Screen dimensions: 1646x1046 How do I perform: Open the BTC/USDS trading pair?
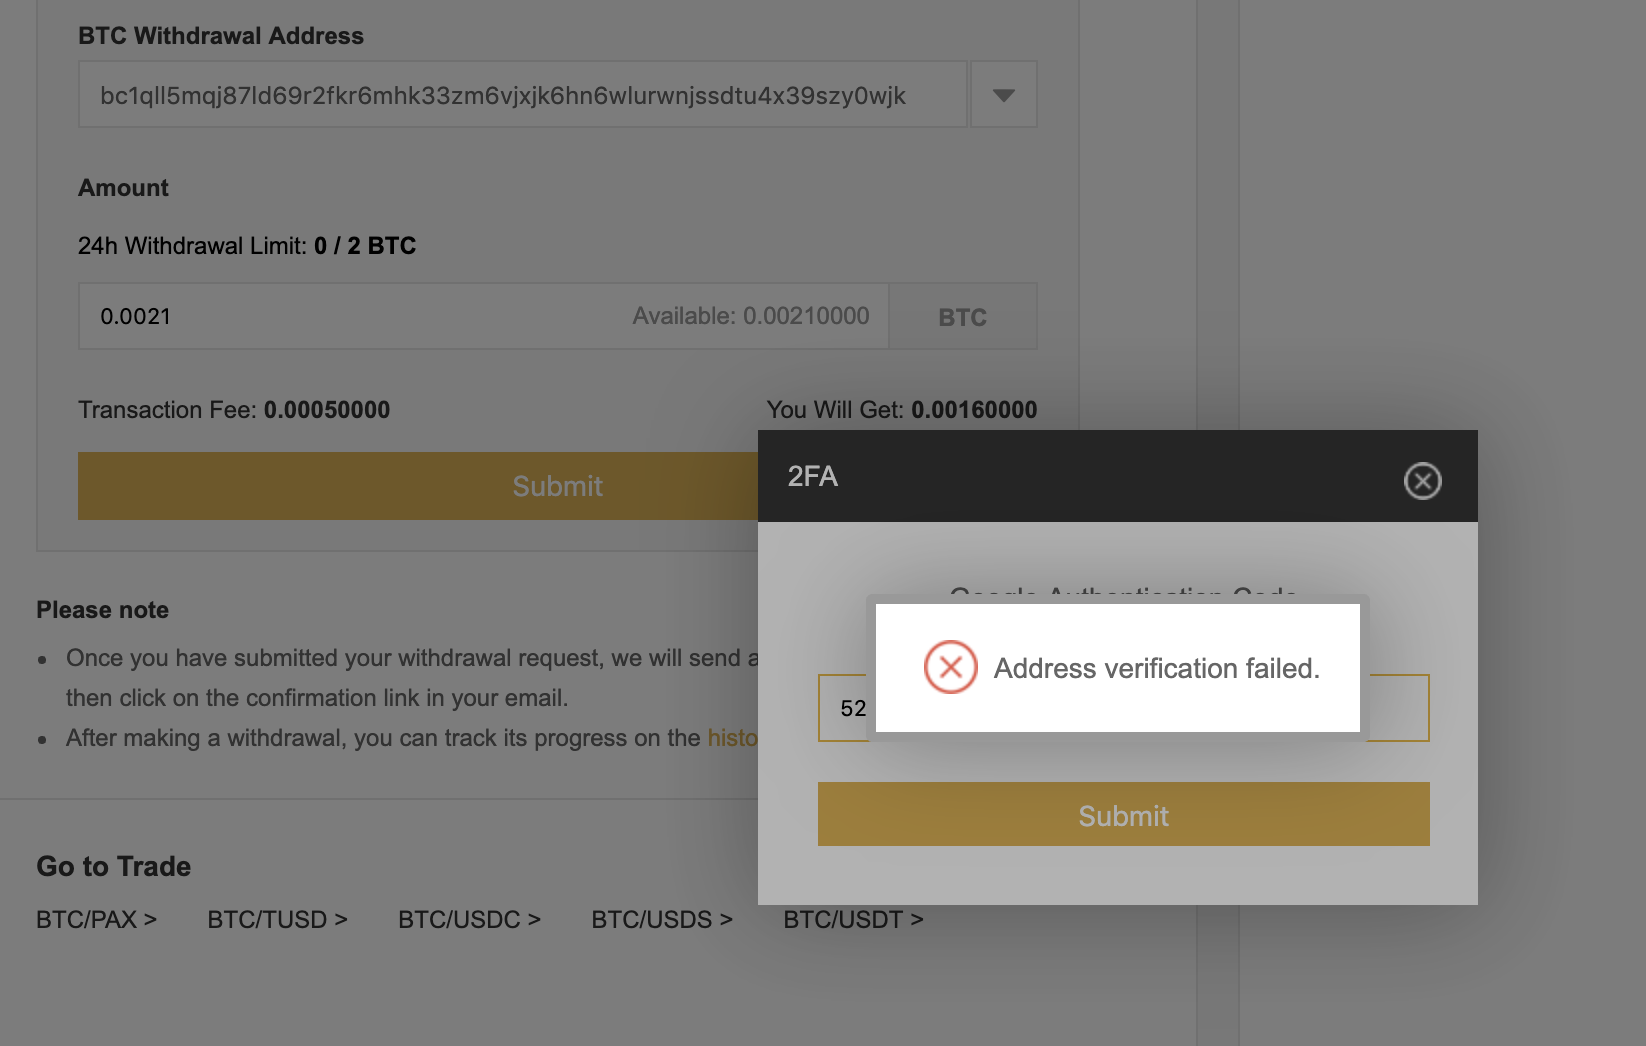[662, 919]
